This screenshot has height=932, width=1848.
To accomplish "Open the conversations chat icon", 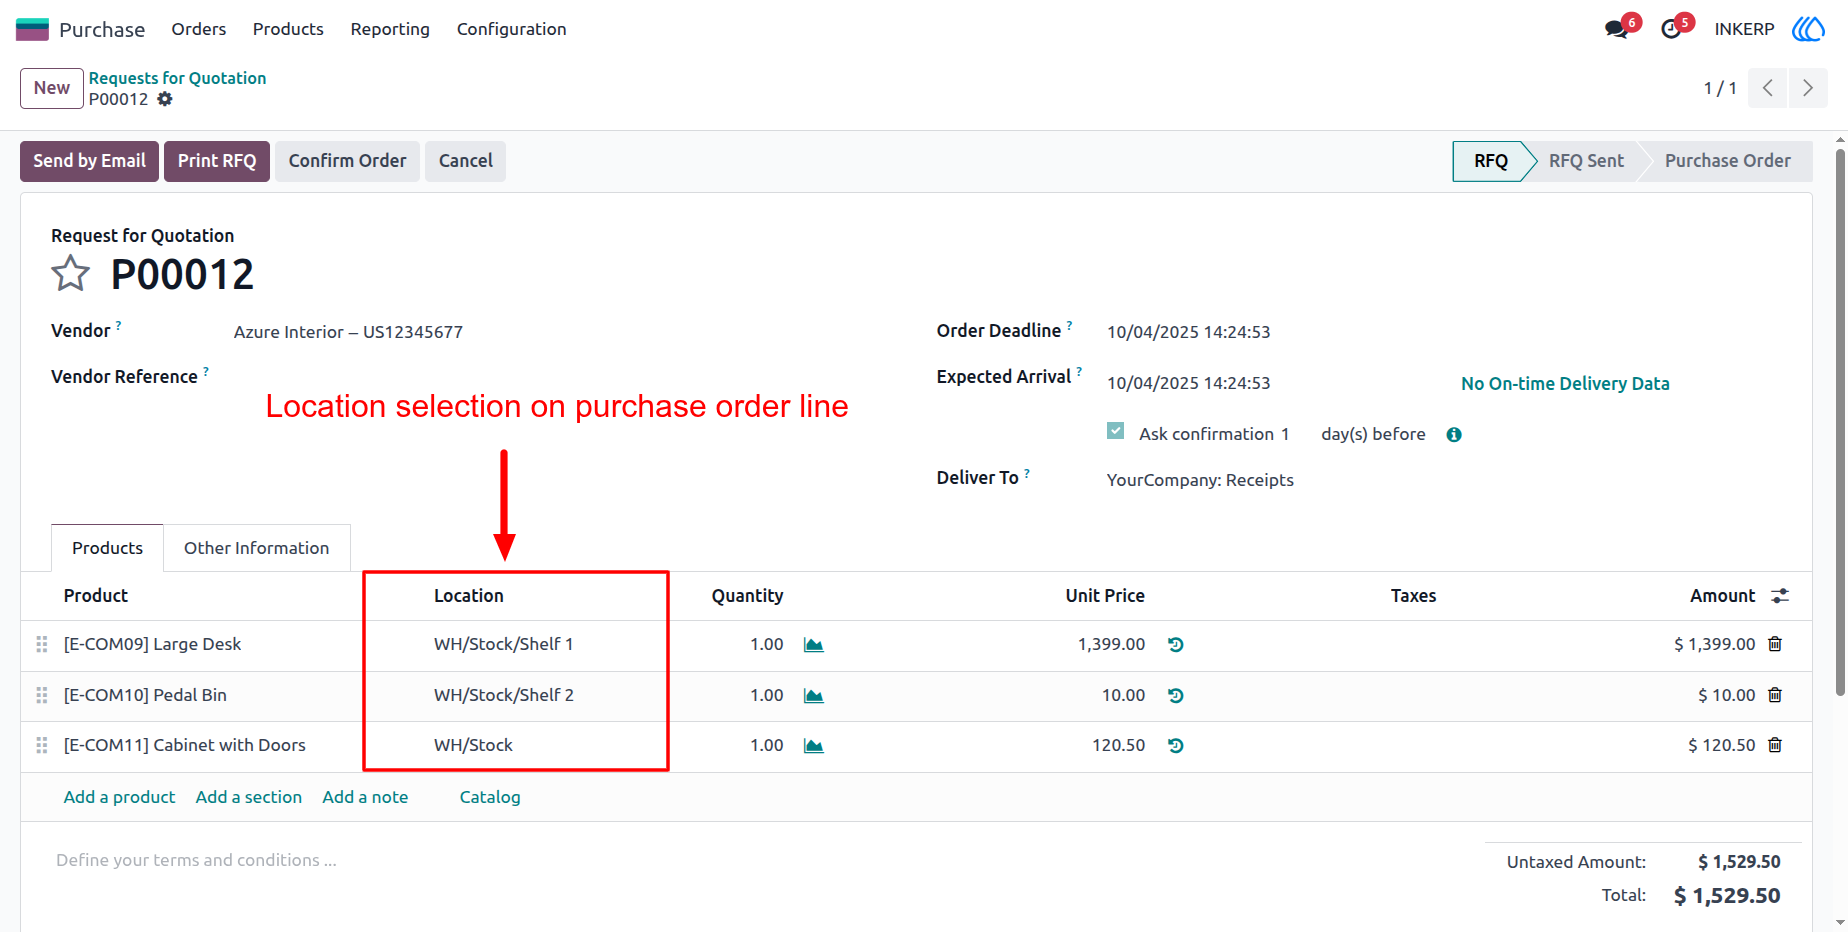I will point(1616,29).
